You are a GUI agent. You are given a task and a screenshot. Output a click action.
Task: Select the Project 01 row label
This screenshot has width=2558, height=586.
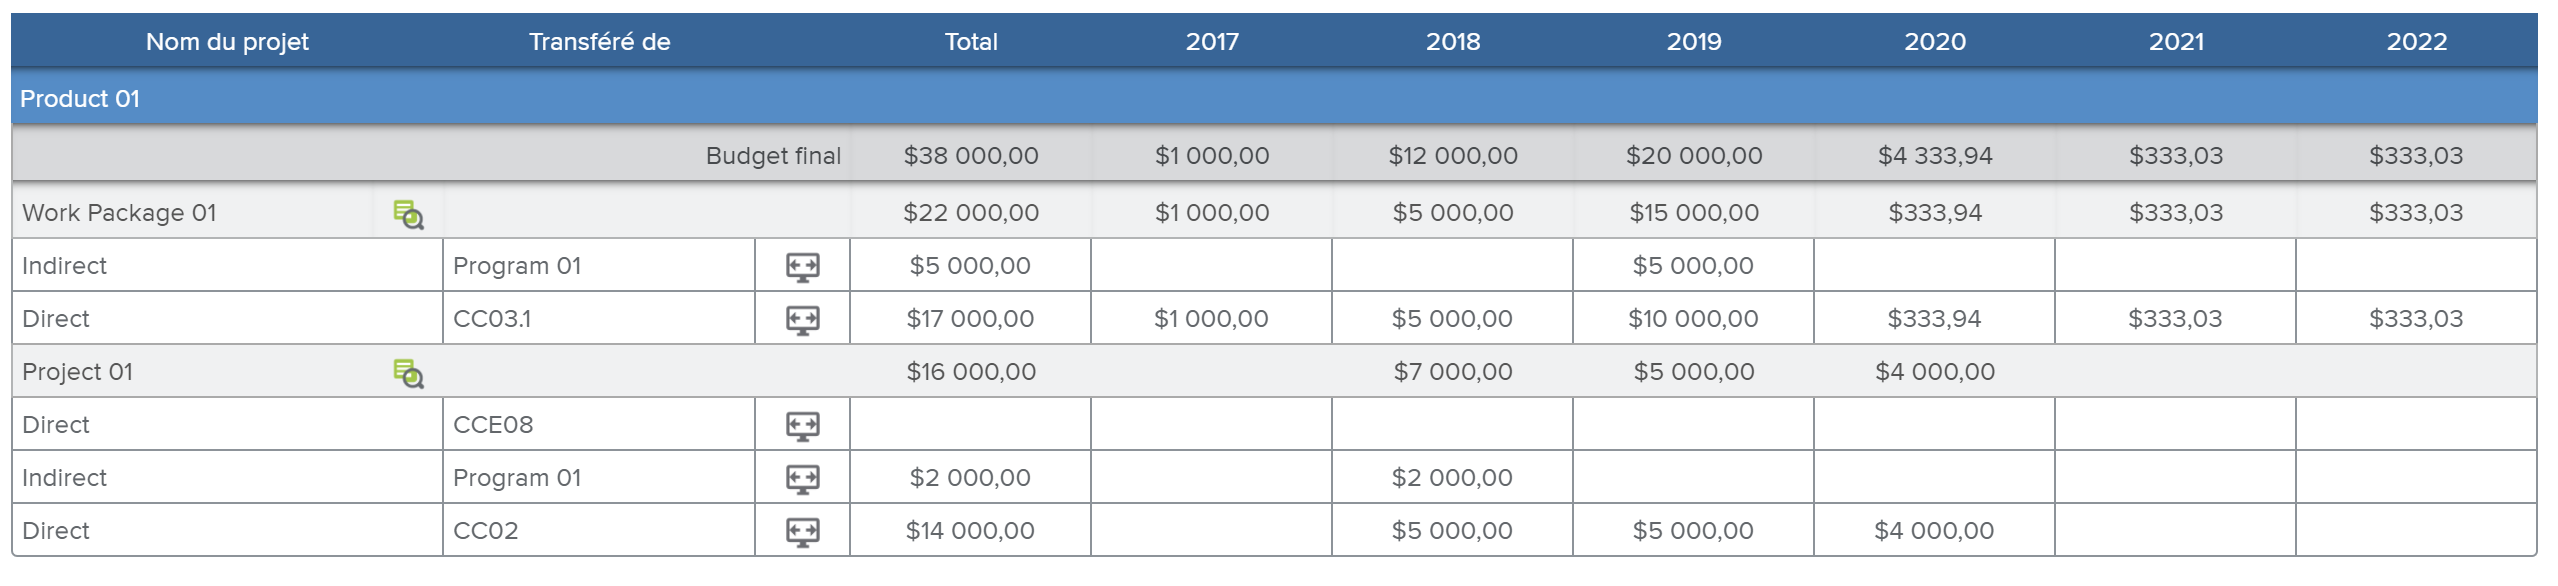pos(77,372)
